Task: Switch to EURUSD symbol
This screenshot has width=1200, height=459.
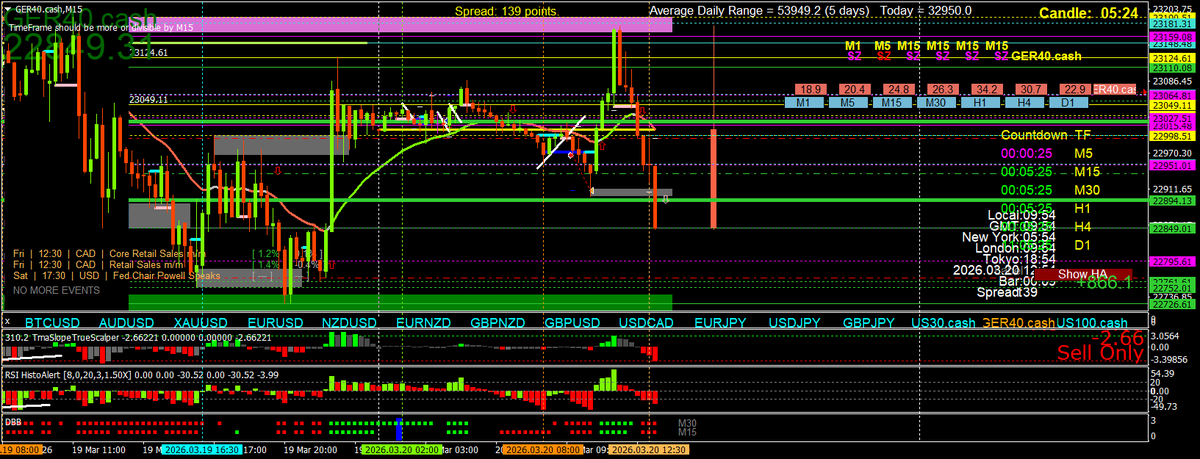Action: point(275,323)
